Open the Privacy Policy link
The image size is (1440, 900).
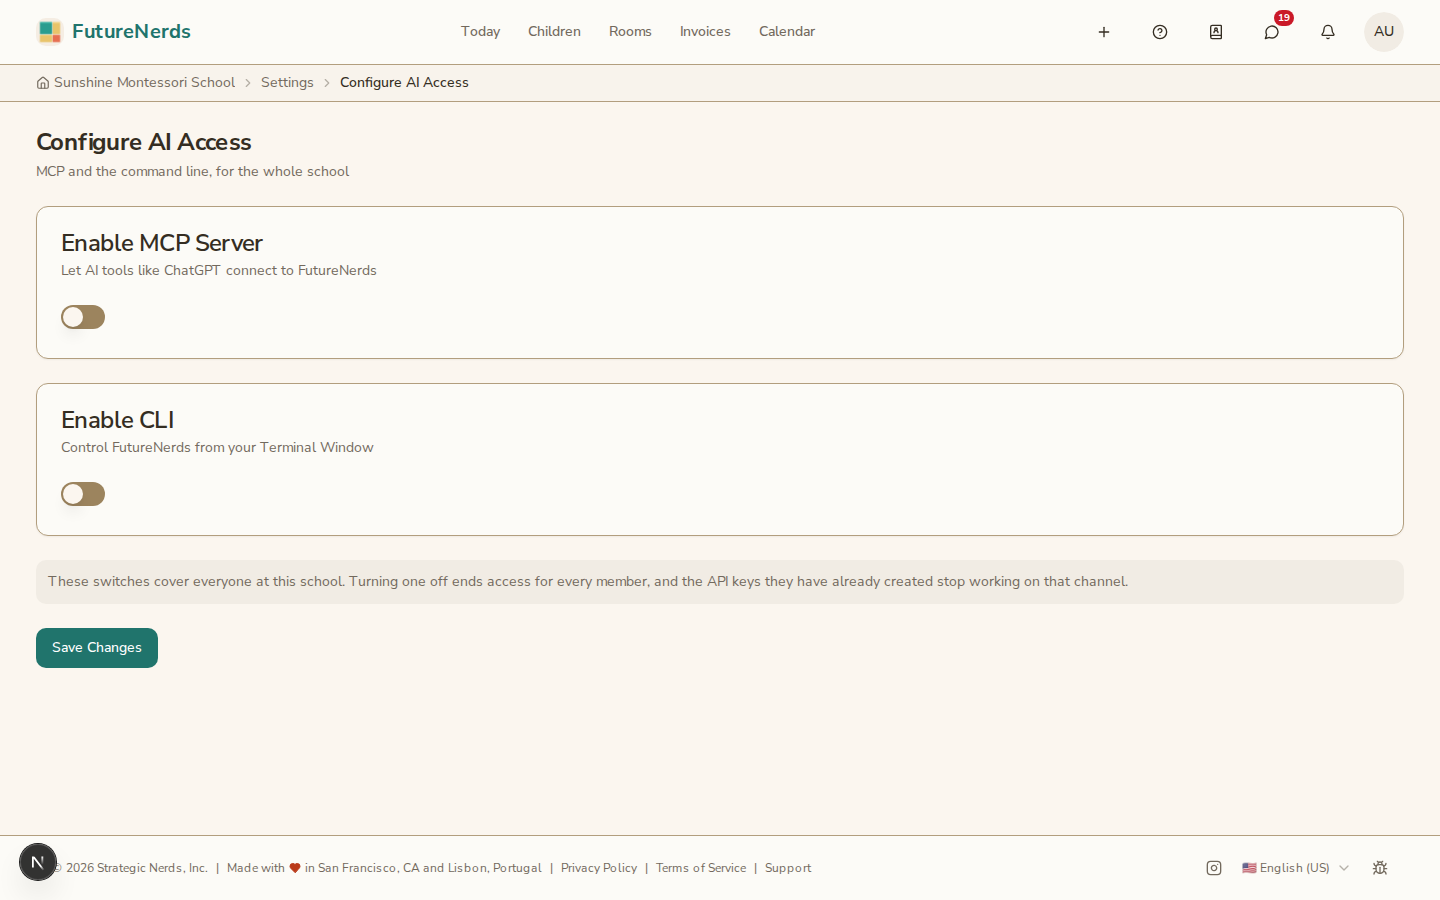(599, 868)
